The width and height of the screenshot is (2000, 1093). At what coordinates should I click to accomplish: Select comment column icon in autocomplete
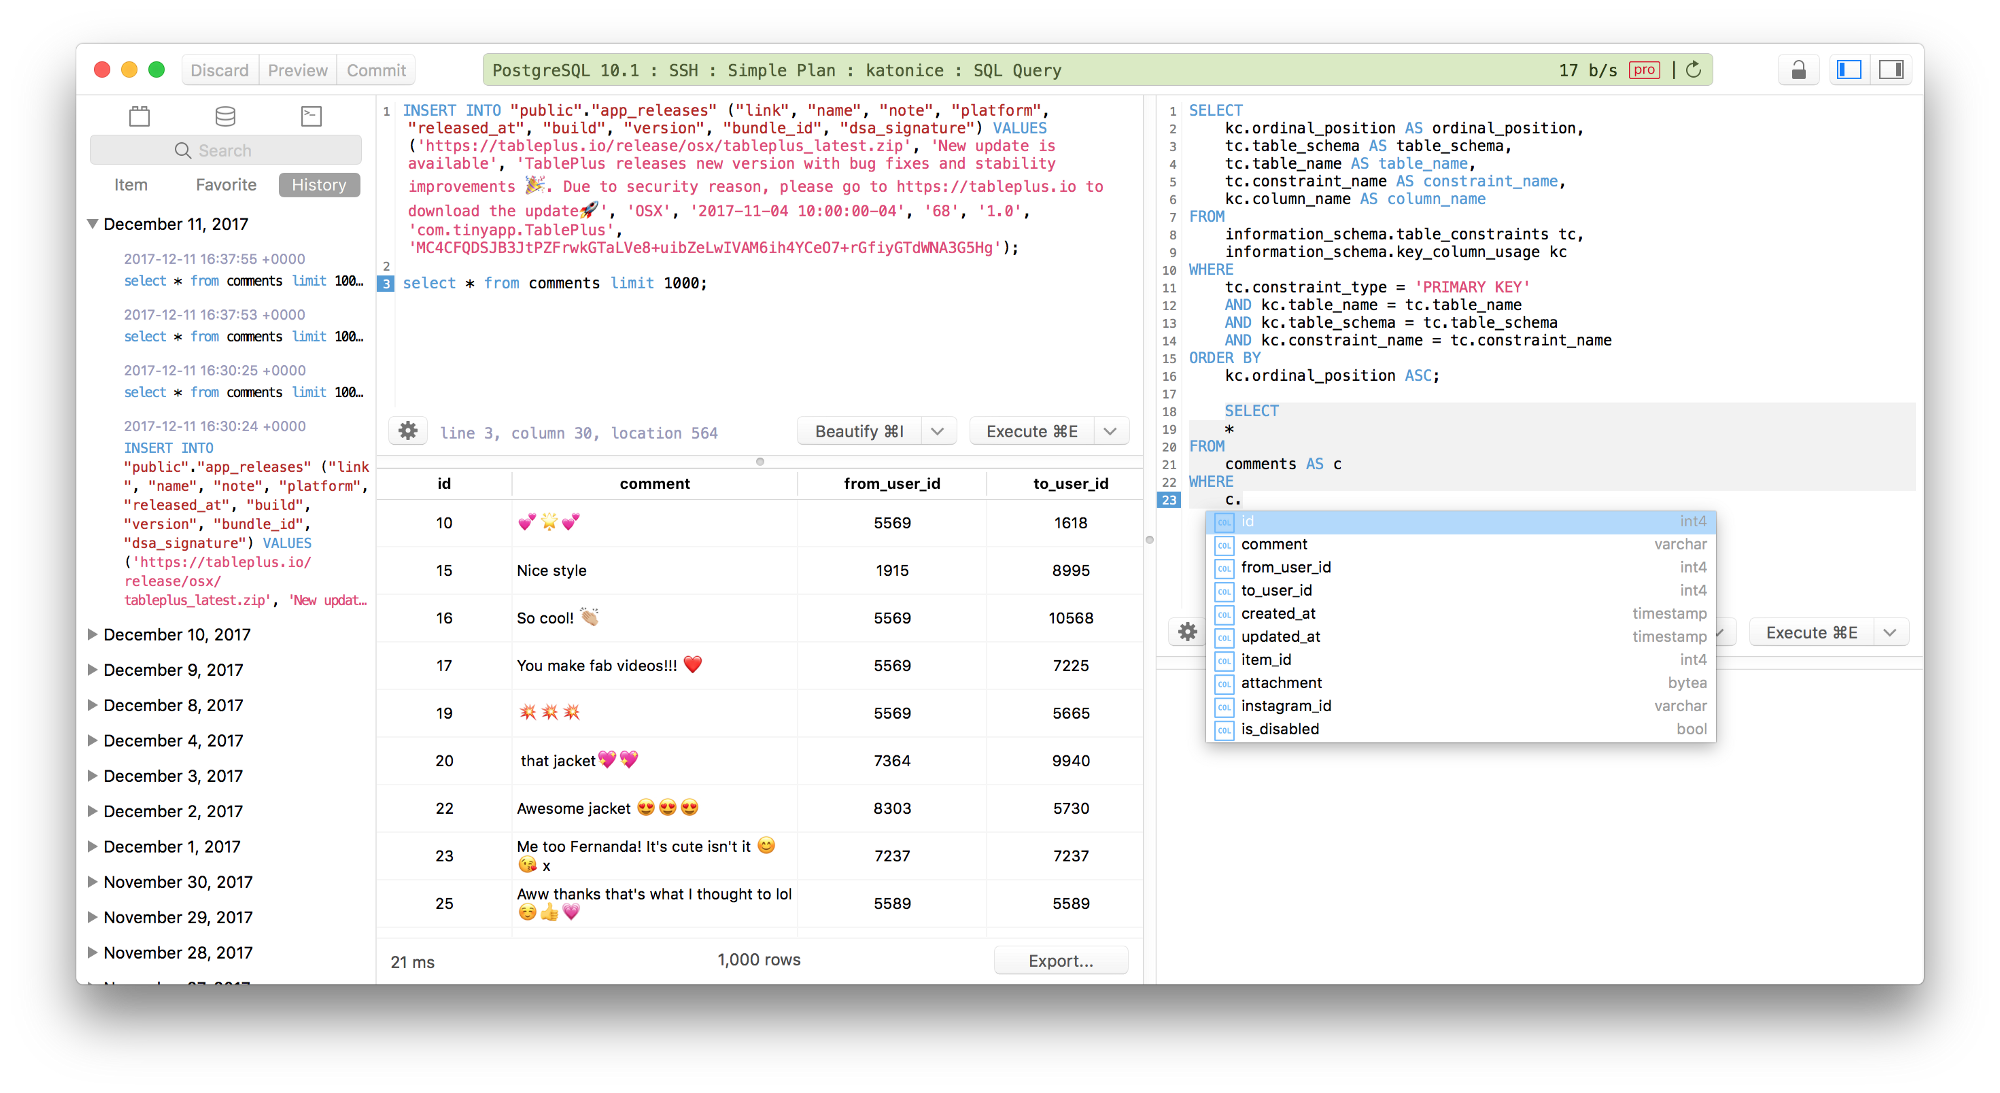click(1224, 545)
